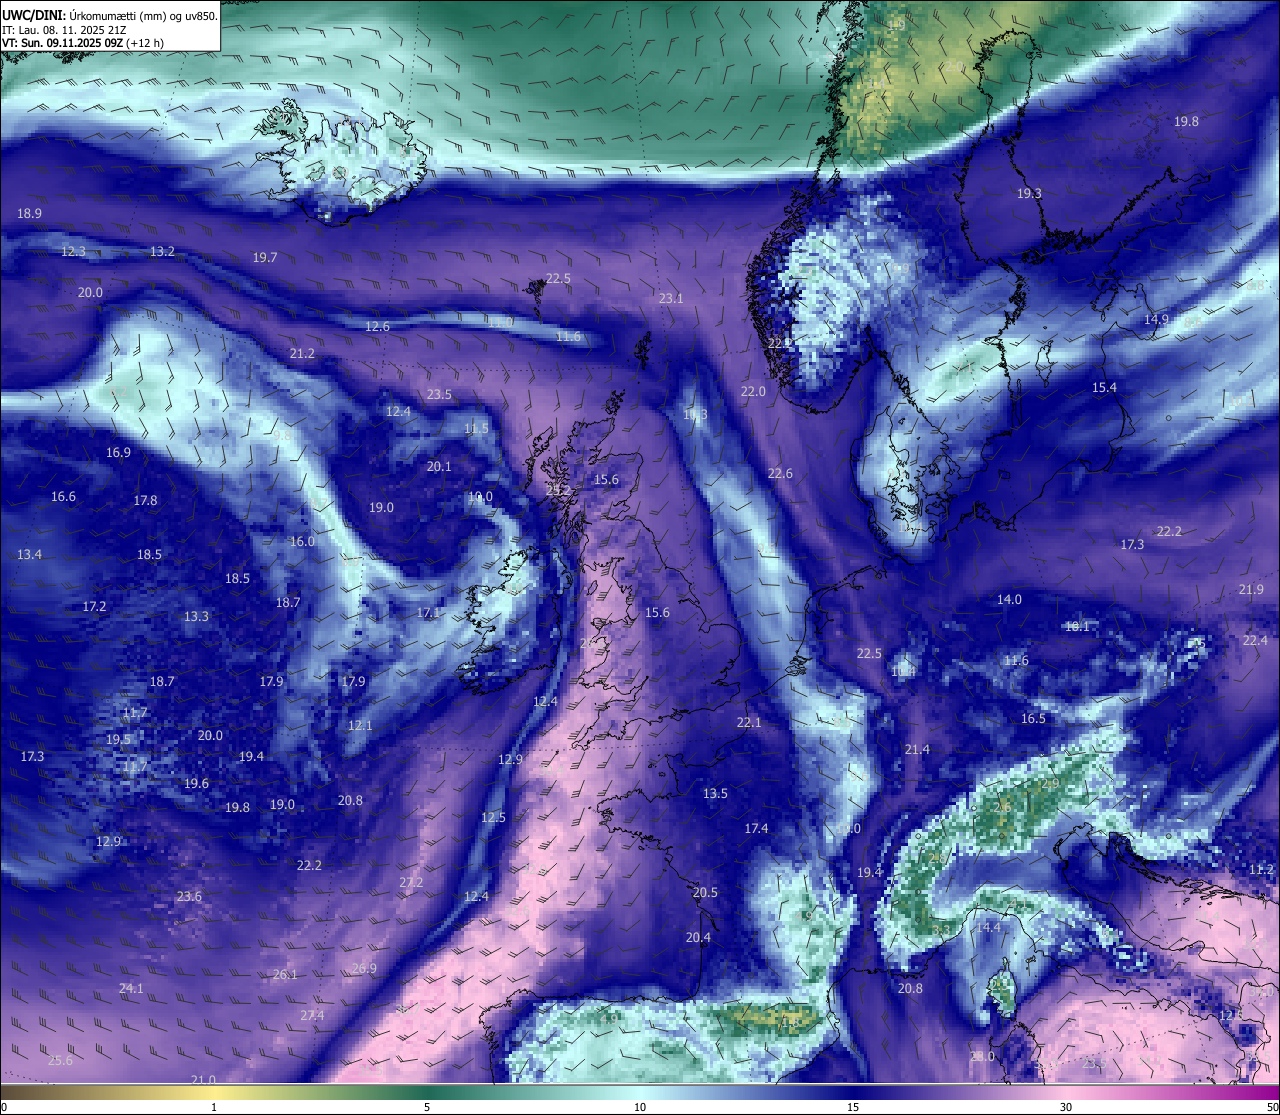Click the 20.4 value on the French coast
The image size is (1280, 1115).
[698, 937]
